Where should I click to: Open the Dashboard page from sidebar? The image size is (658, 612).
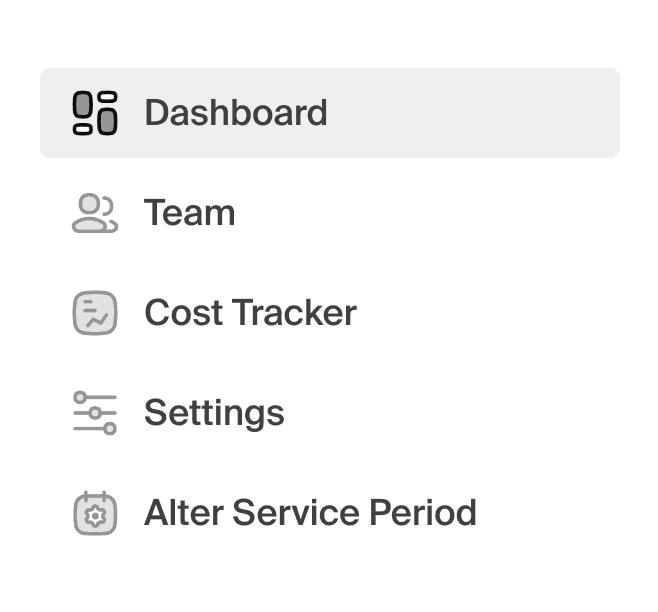point(235,113)
